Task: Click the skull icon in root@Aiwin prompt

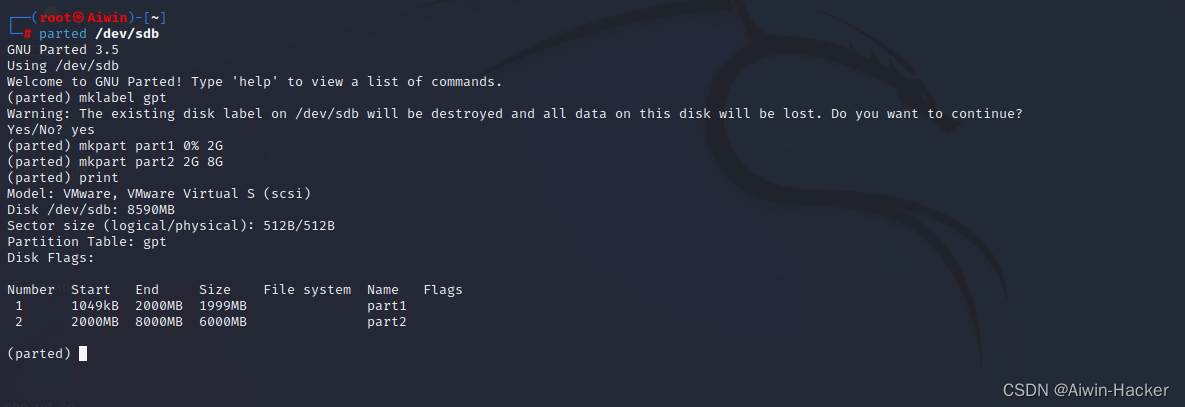Action: [x=79, y=18]
